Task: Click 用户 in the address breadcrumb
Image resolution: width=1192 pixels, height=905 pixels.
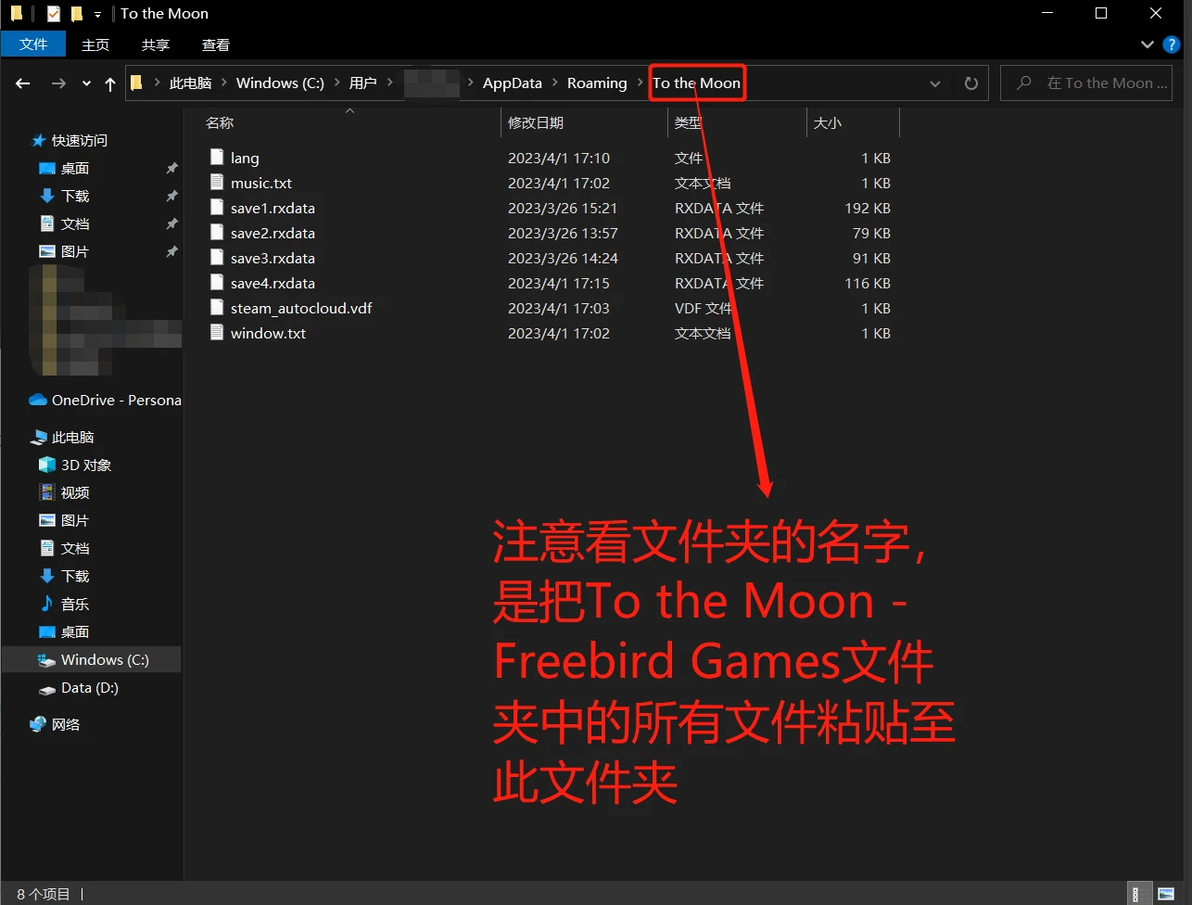Action: tap(363, 83)
